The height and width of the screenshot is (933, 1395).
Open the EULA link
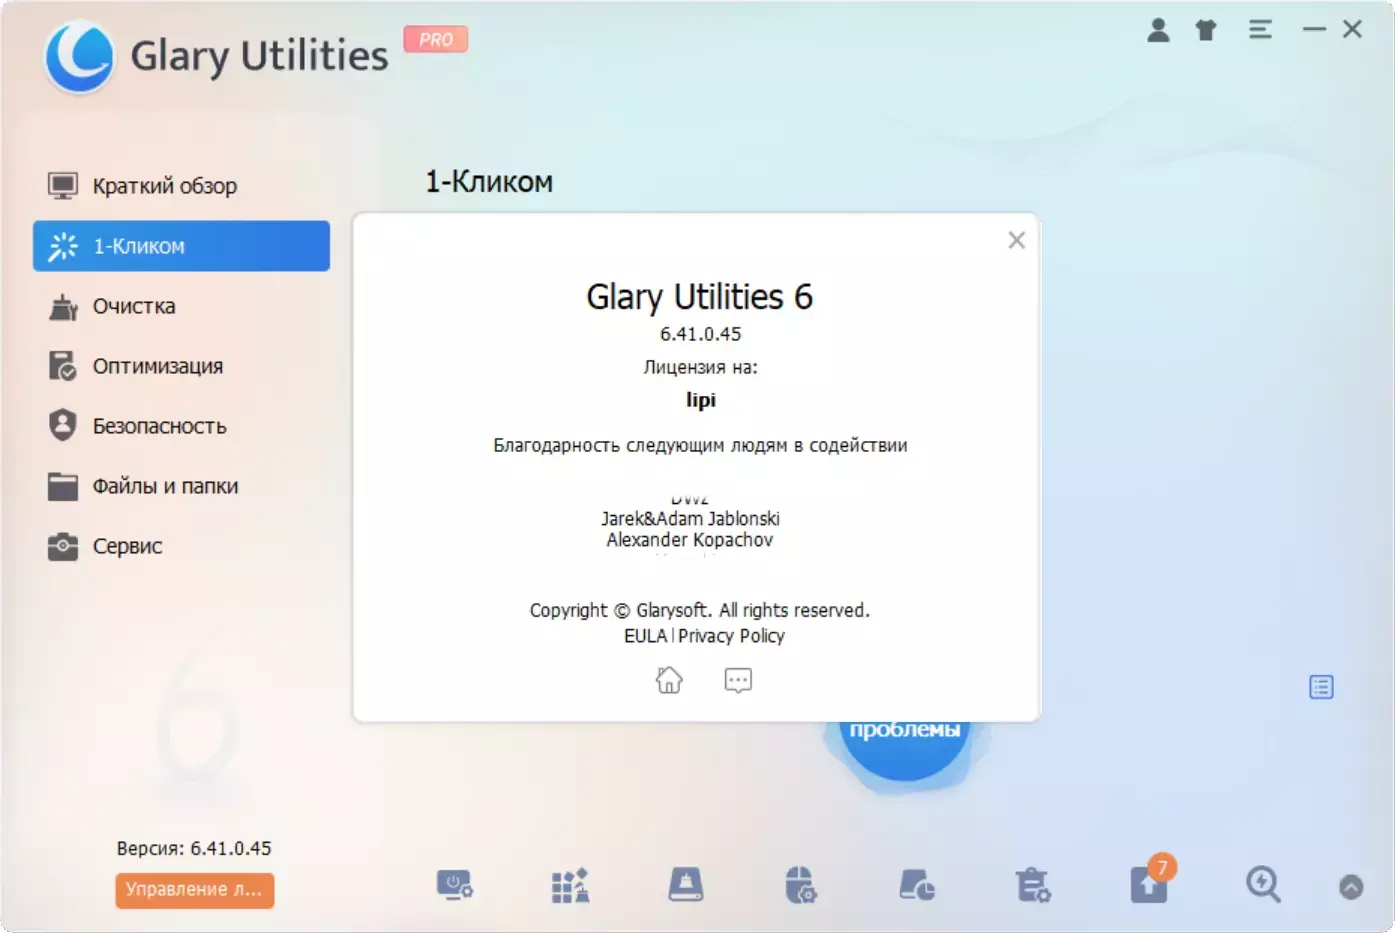(x=645, y=636)
